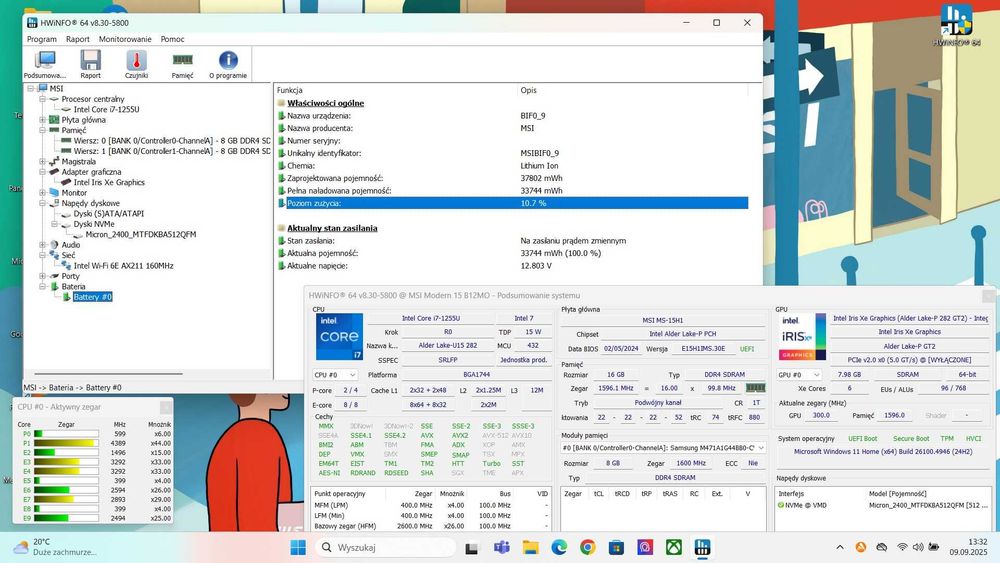Open the Wi-Fi tray icon

(x=902, y=547)
